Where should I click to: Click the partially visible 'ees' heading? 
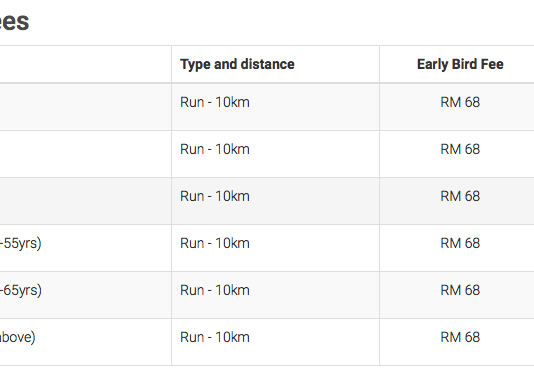pyautogui.click(x=14, y=22)
